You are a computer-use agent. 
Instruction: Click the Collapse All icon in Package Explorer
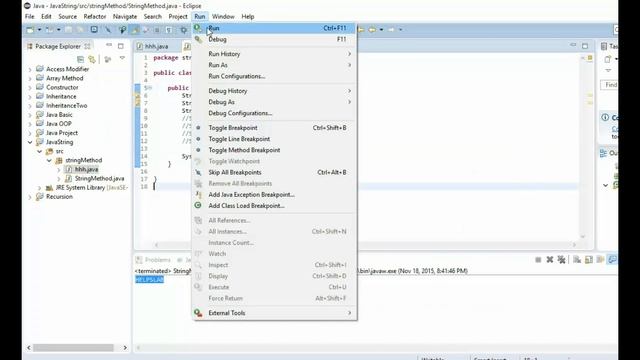point(80,59)
